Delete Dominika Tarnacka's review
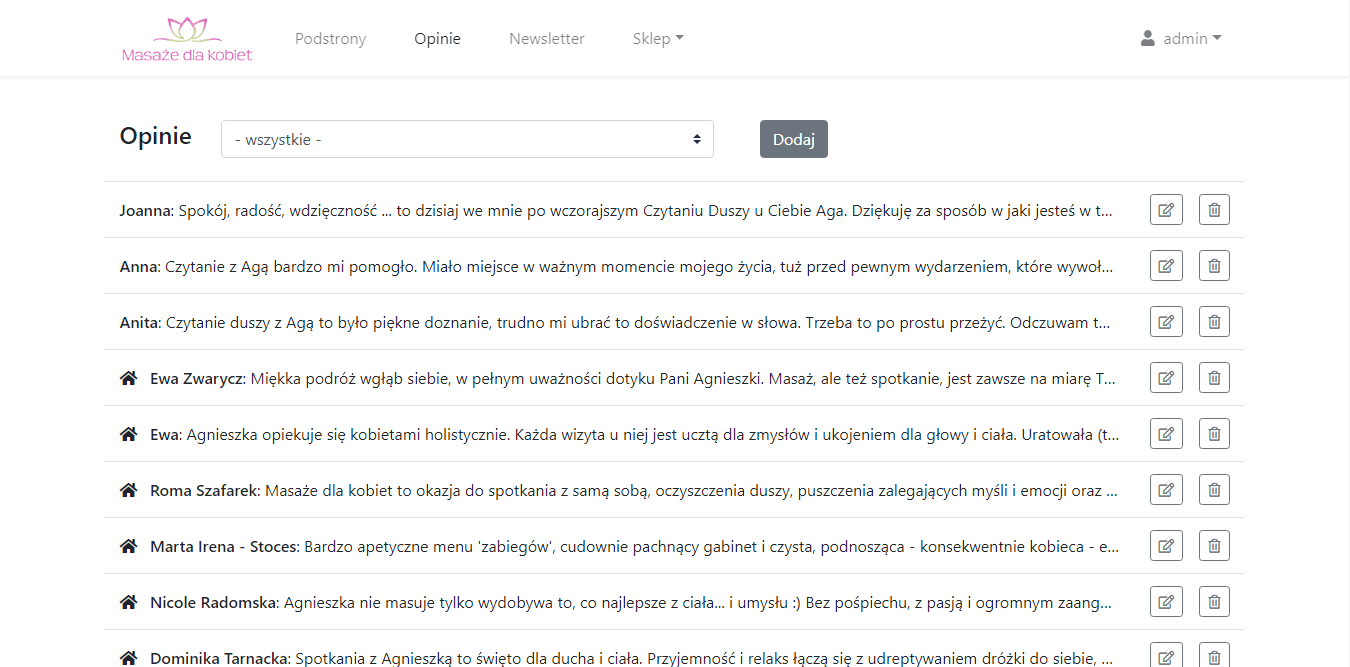1350x667 pixels. pyautogui.click(x=1214, y=655)
